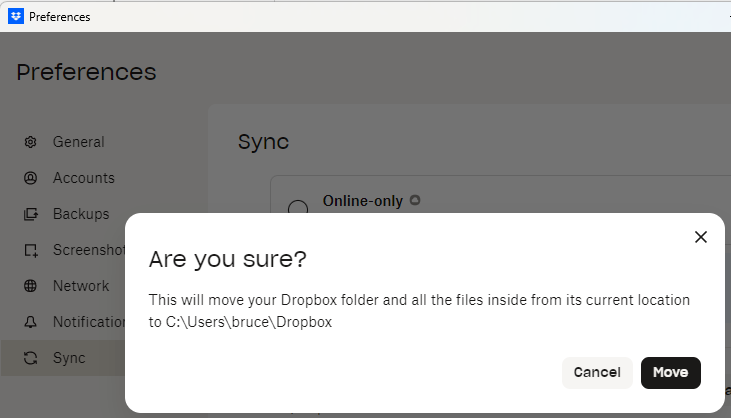Click the Preferences window title text
731x418 pixels.
coord(60,16)
